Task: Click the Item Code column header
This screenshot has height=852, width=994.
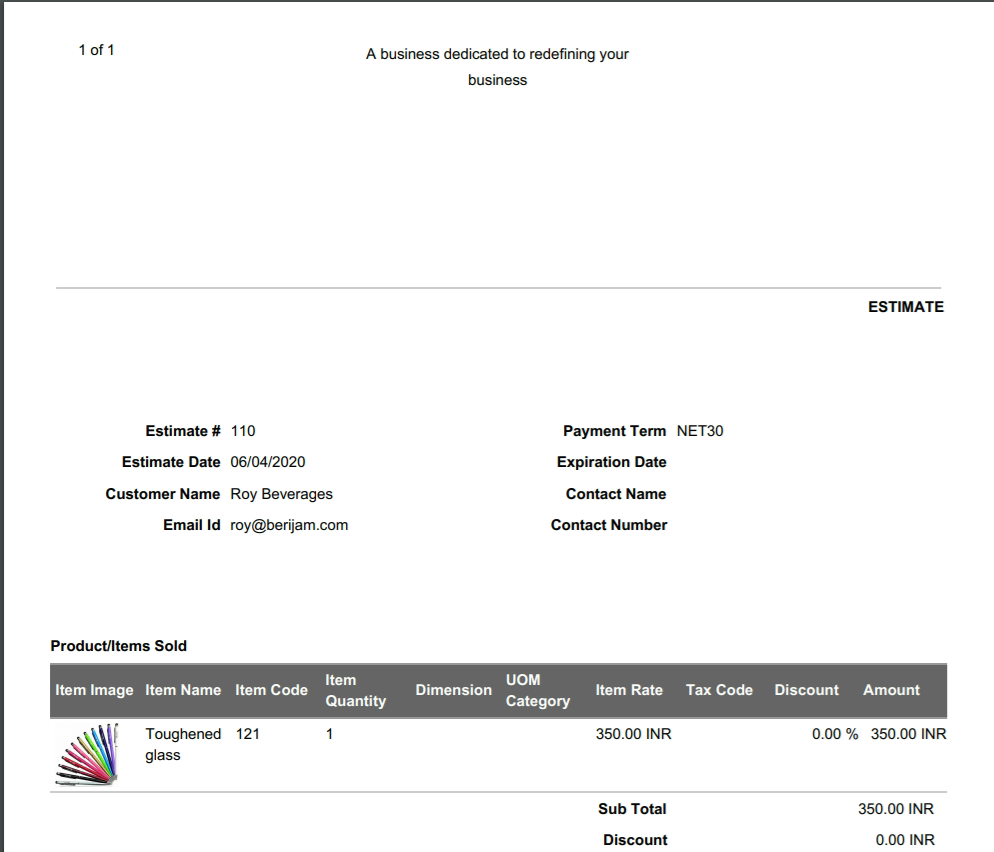Action: [271, 690]
